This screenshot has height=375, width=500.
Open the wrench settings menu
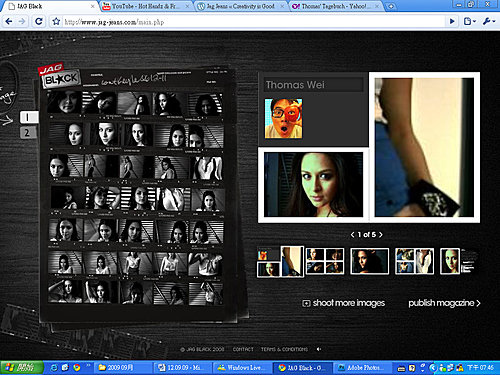pyautogui.click(x=489, y=21)
